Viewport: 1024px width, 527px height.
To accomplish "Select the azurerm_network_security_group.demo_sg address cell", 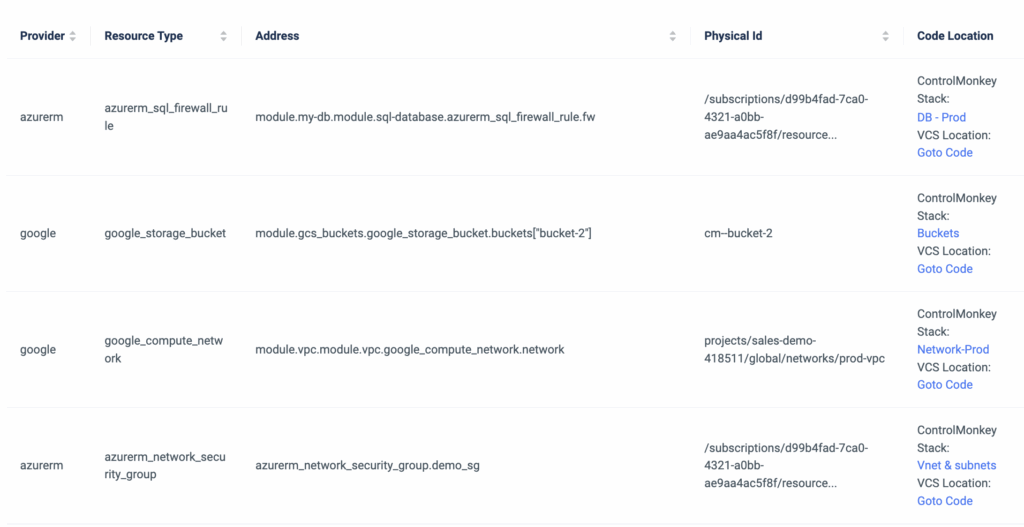I will point(367,466).
